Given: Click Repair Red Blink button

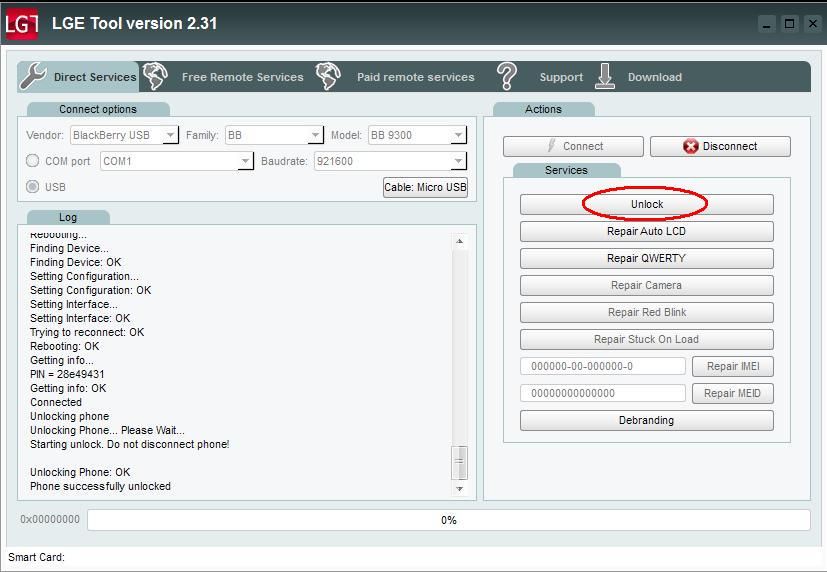Looking at the screenshot, I should [647, 312].
